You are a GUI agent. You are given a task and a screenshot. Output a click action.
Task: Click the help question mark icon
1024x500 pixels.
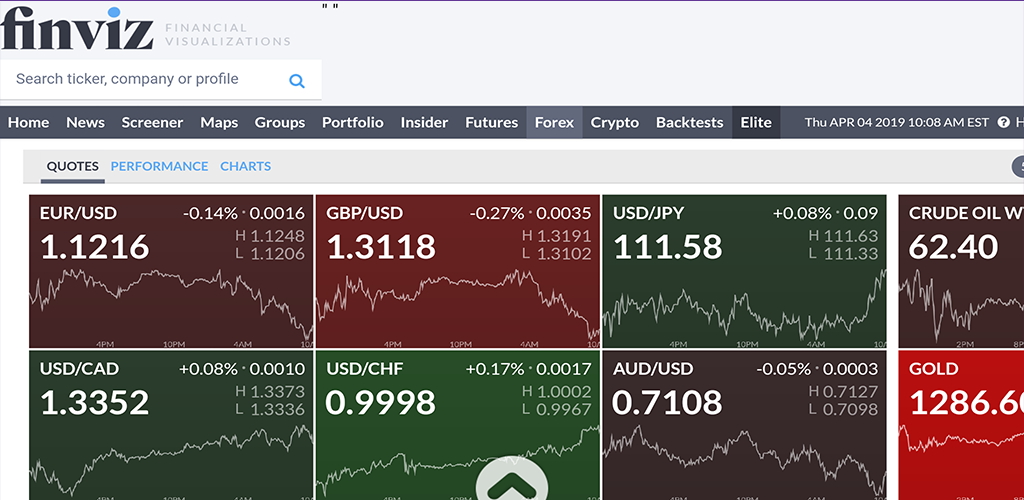tap(1004, 122)
